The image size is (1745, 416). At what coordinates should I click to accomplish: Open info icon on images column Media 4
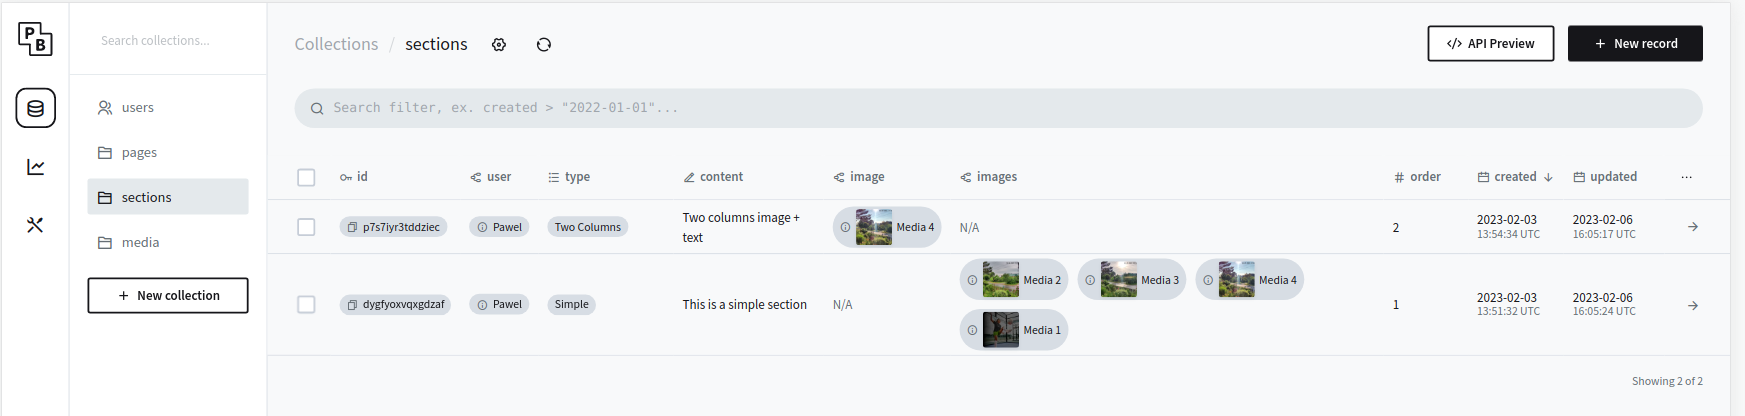(x=1208, y=280)
